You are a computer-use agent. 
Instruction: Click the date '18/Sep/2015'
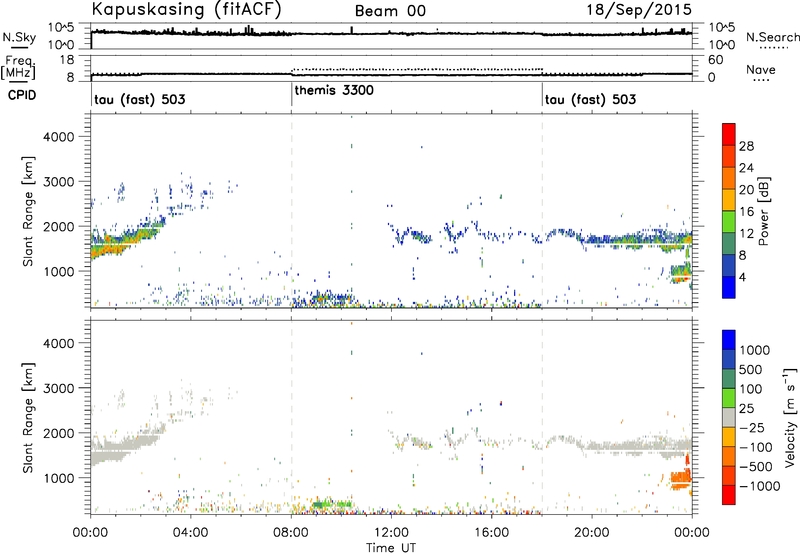pyautogui.click(x=639, y=10)
